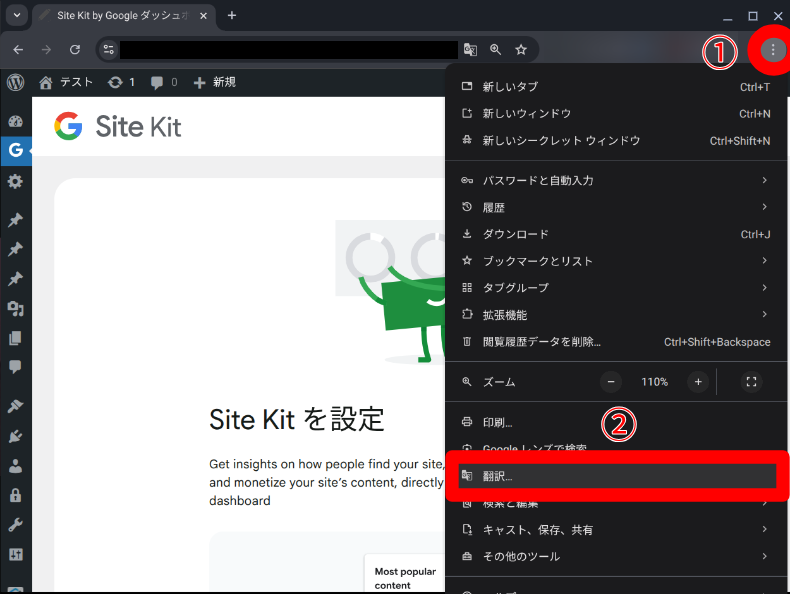Open the Chrome three-dot menu button
Viewport: 790px width, 594px height.
click(773, 49)
